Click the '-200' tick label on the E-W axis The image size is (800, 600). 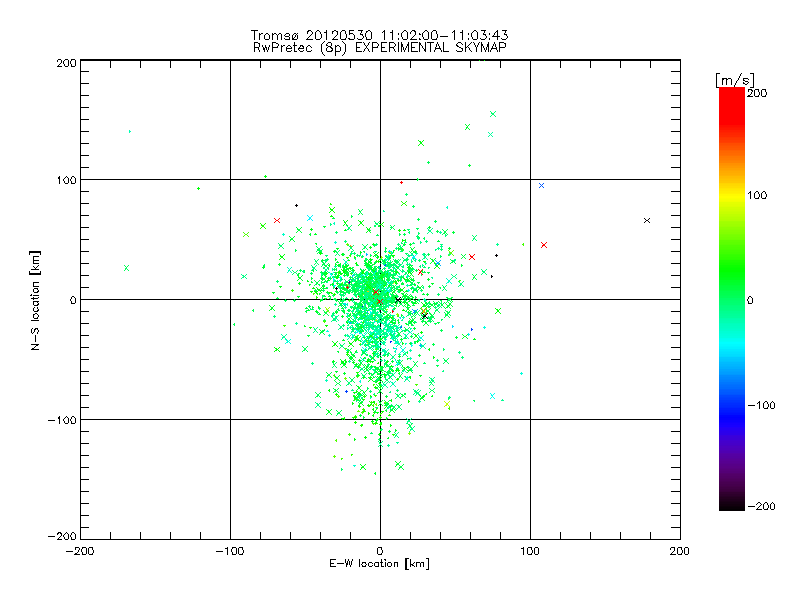point(80,551)
